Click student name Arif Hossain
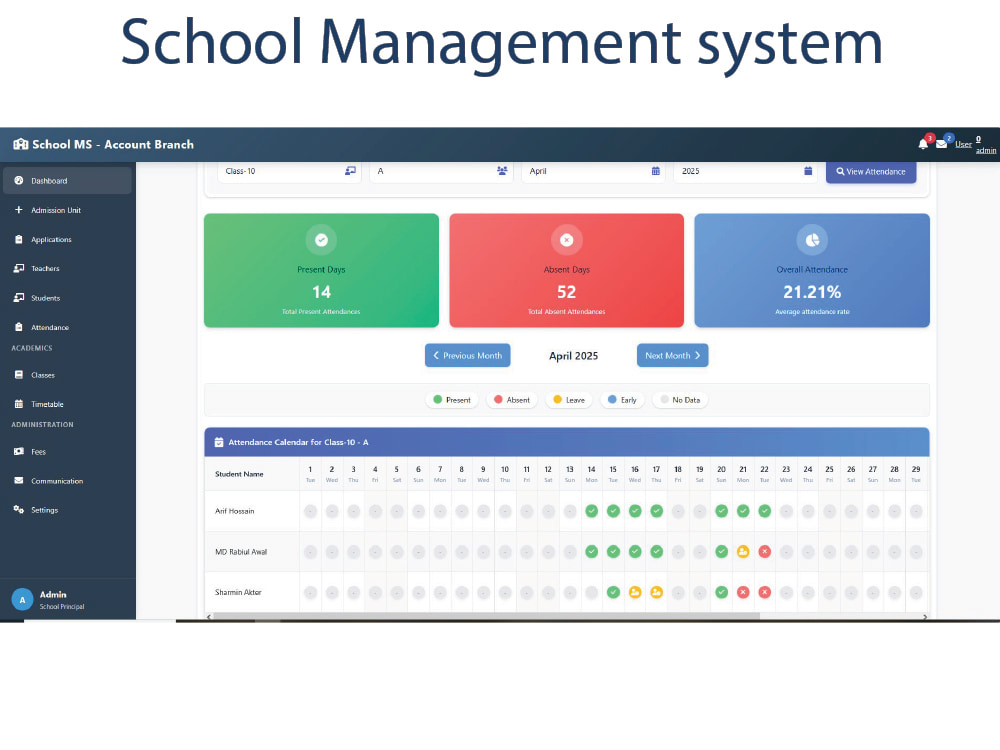This screenshot has width=1000, height=750. click(x=235, y=511)
